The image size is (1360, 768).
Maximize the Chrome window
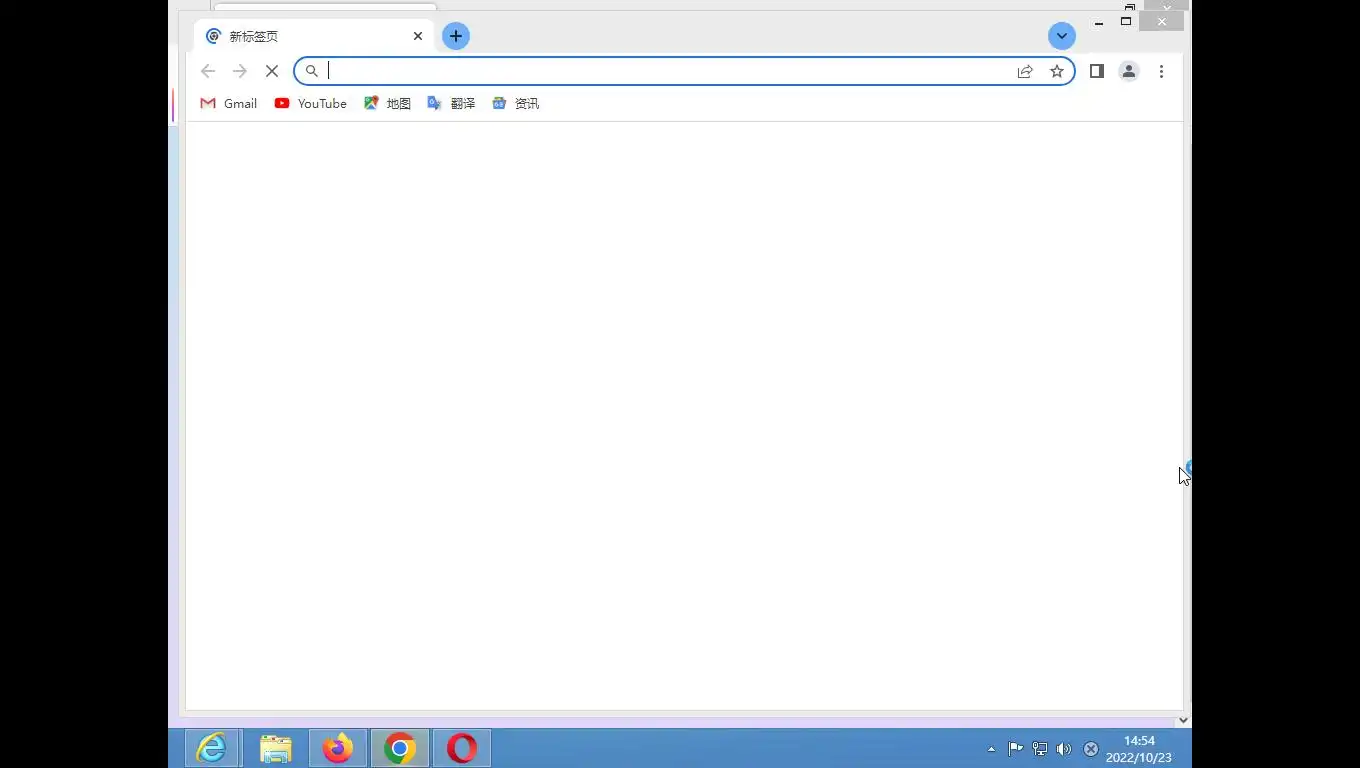pyautogui.click(x=1126, y=22)
